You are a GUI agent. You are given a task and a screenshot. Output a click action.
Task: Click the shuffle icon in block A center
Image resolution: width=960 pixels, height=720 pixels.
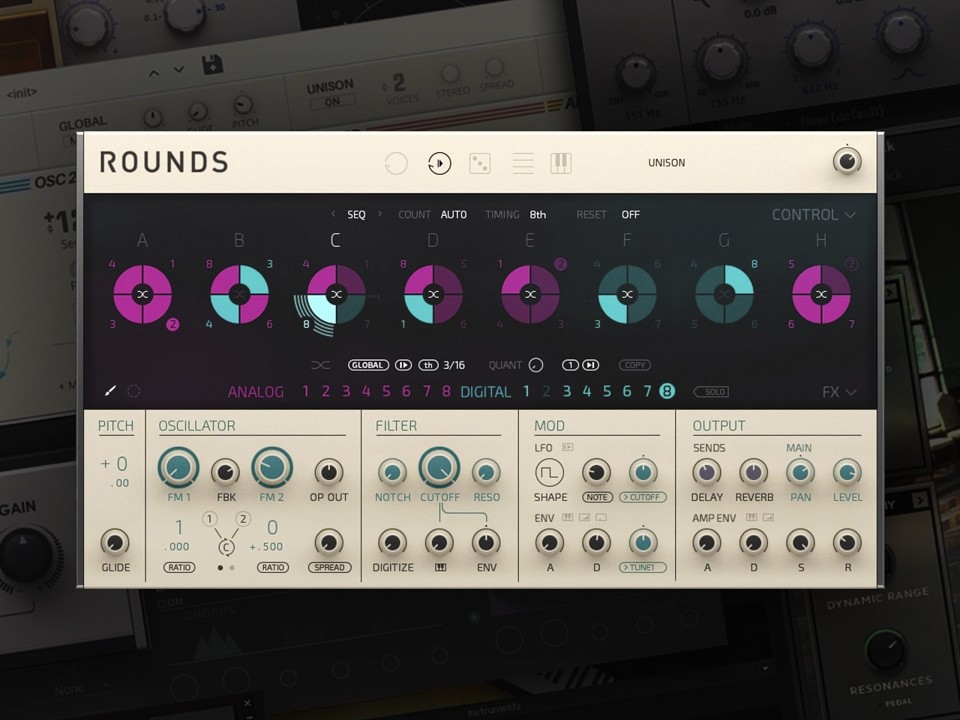pyautogui.click(x=143, y=294)
